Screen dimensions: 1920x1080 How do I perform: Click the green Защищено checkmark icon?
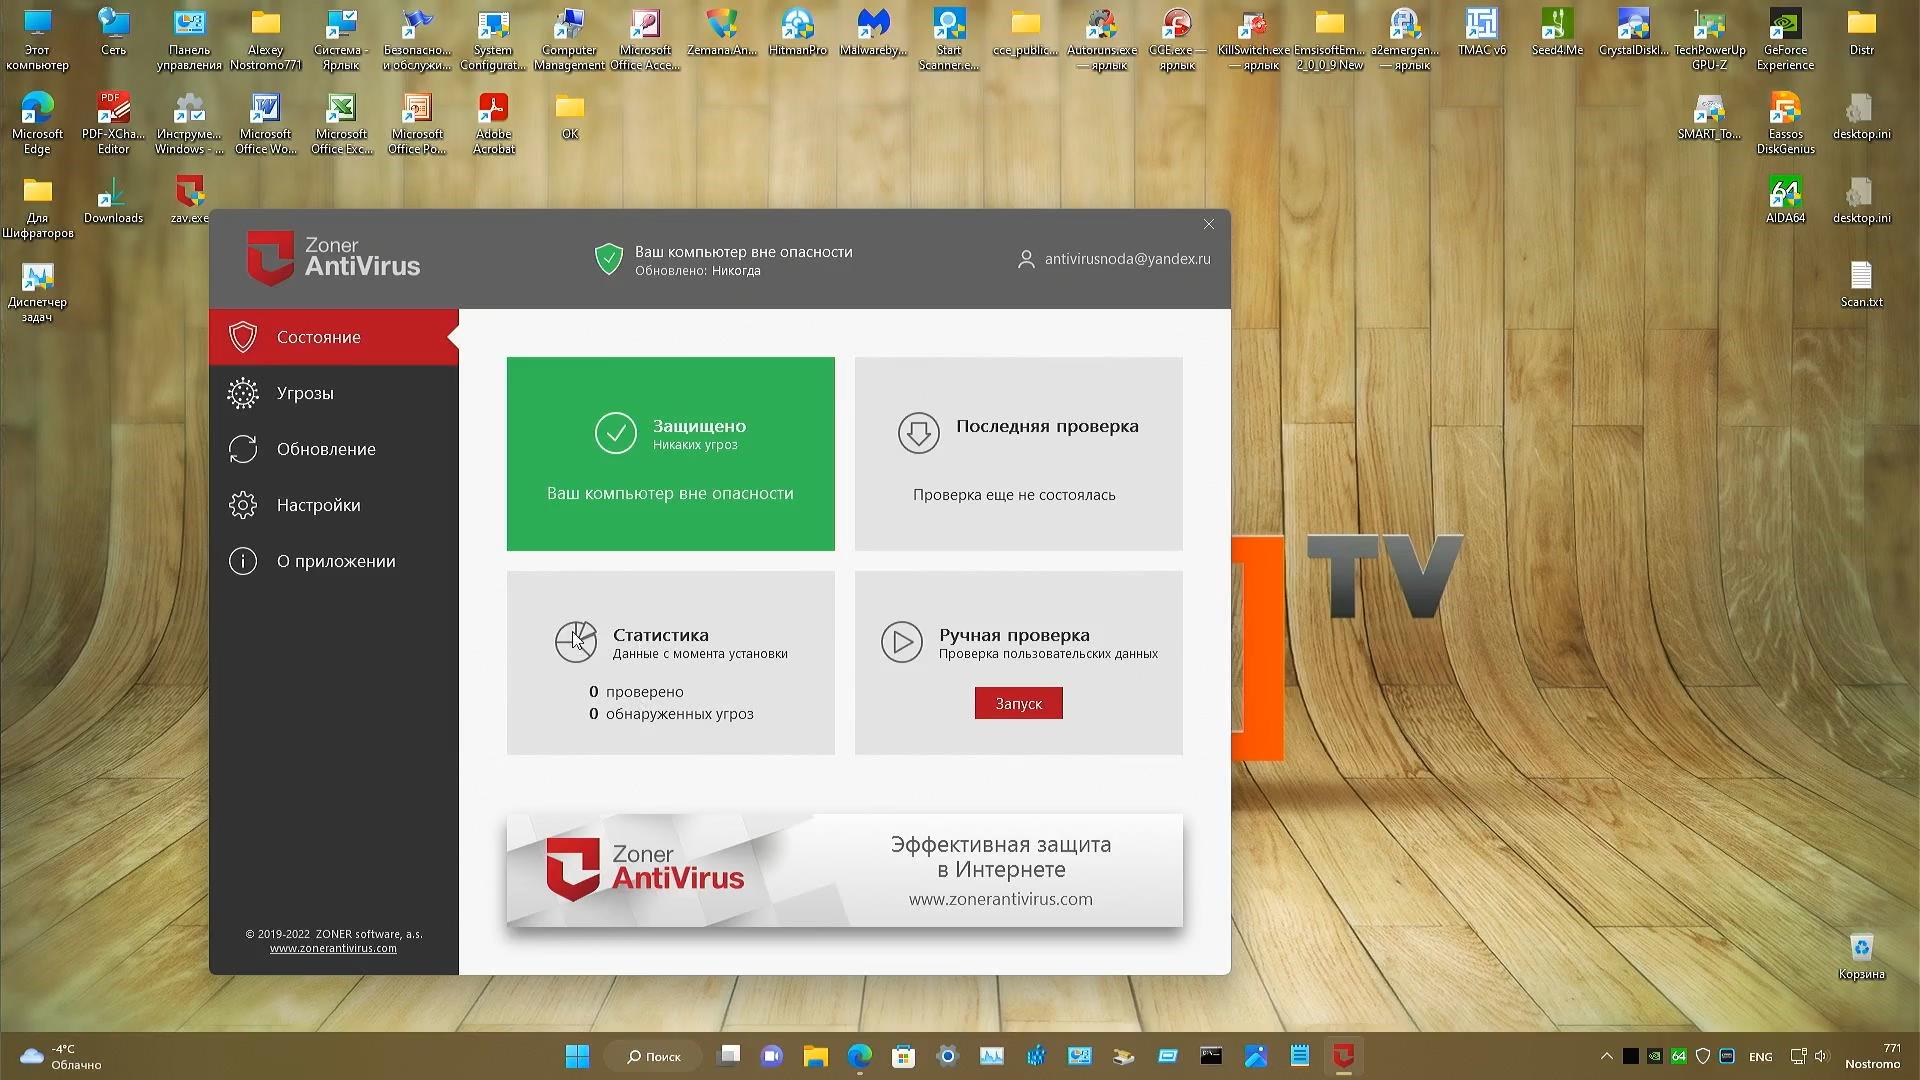tap(616, 433)
